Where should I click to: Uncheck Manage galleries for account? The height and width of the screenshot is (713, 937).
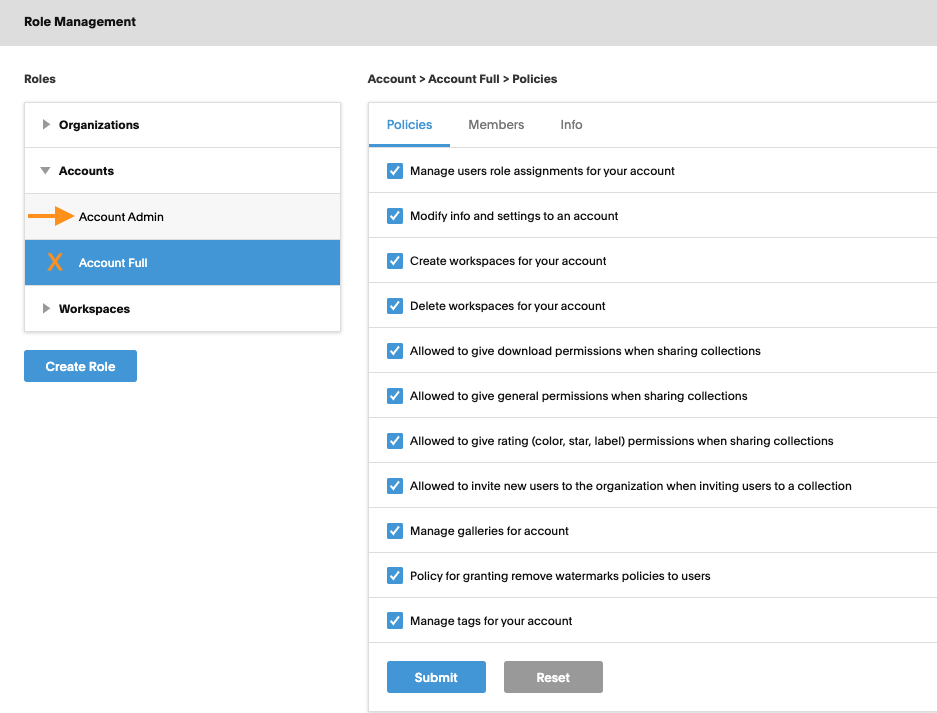click(395, 531)
